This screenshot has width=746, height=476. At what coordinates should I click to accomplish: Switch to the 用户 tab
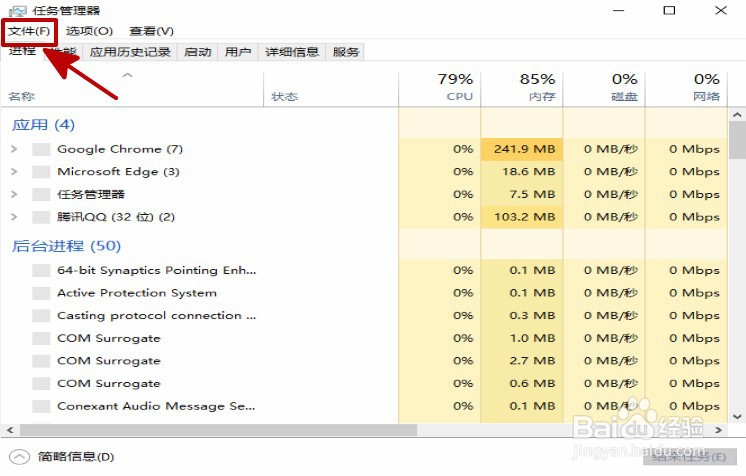(x=238, y=52)
